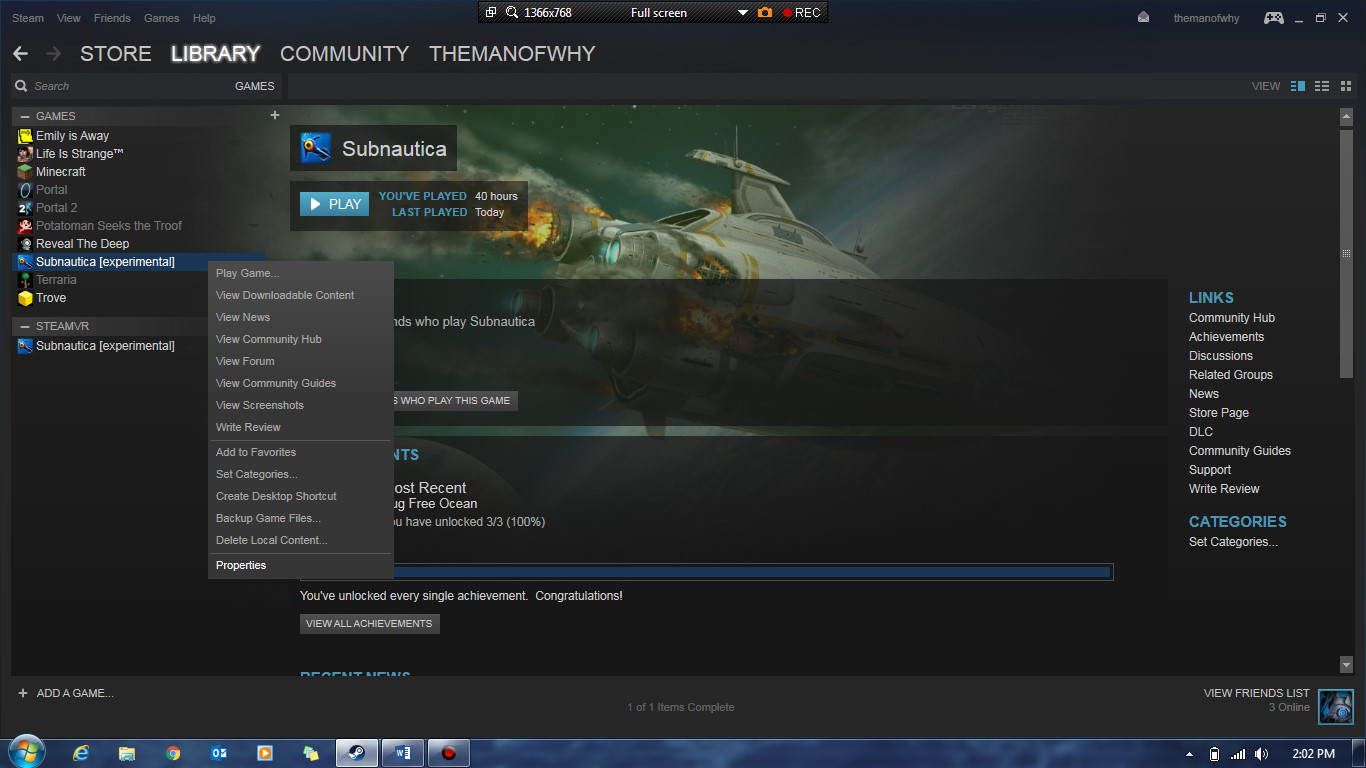Click the magnifier icon on the recorder bar
Screen dimensions: 1366x768
[x=512, y=13]
